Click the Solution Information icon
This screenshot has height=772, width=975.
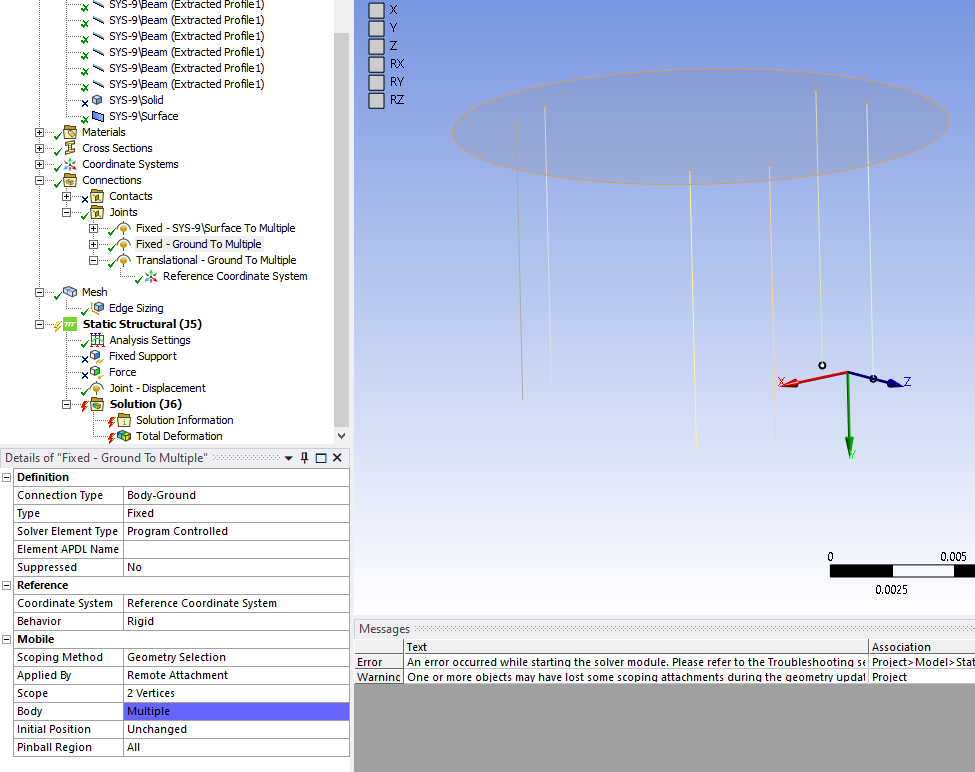pos(124,420)
